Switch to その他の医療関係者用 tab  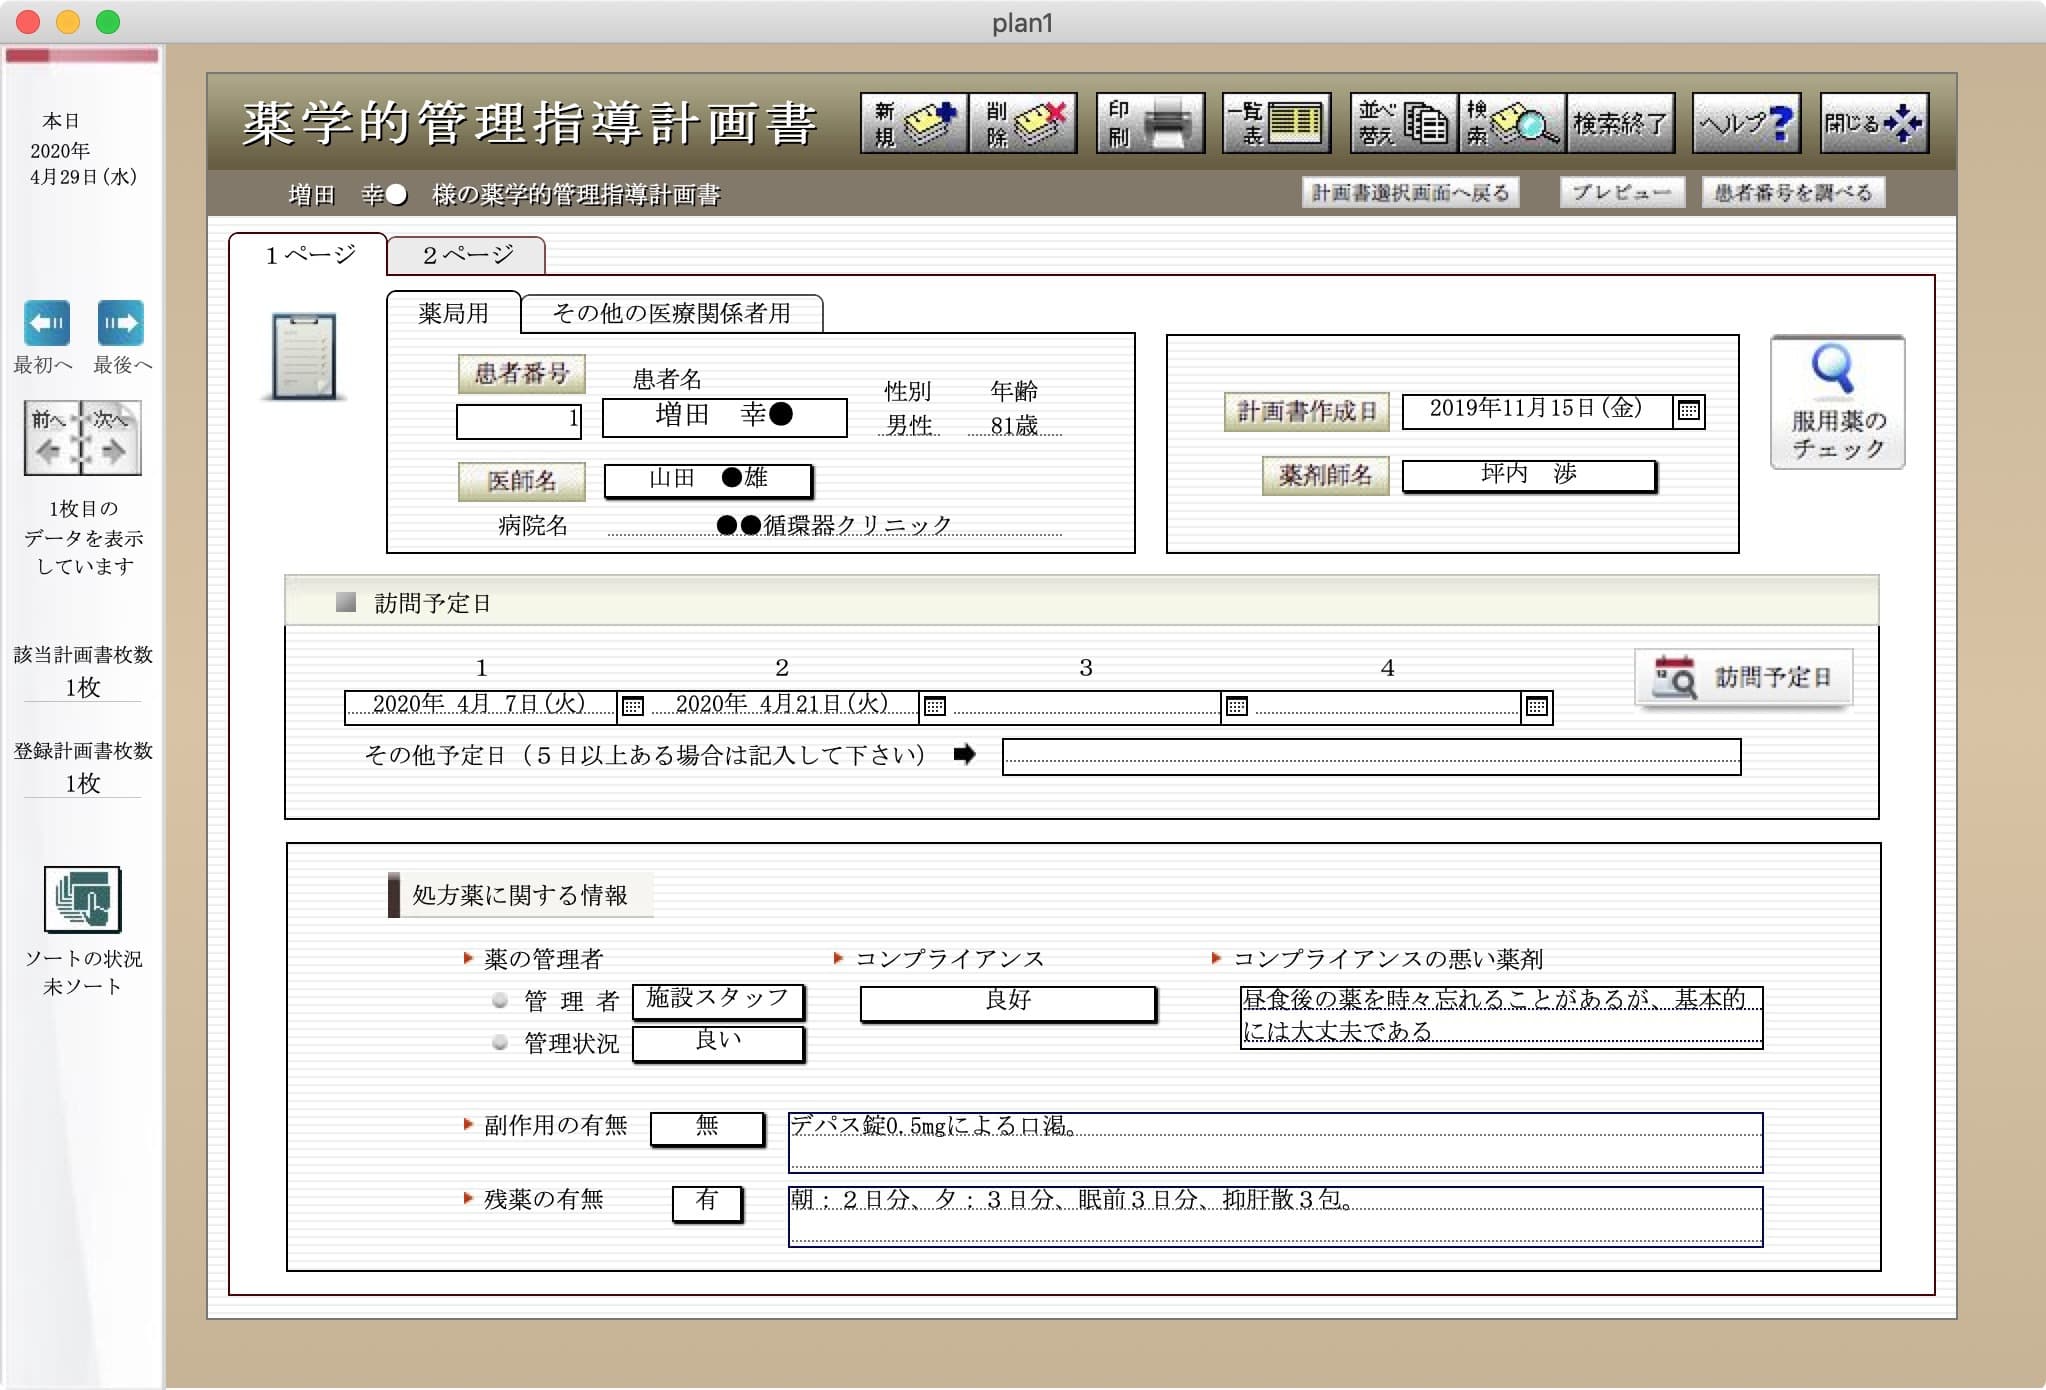point(672,313)
